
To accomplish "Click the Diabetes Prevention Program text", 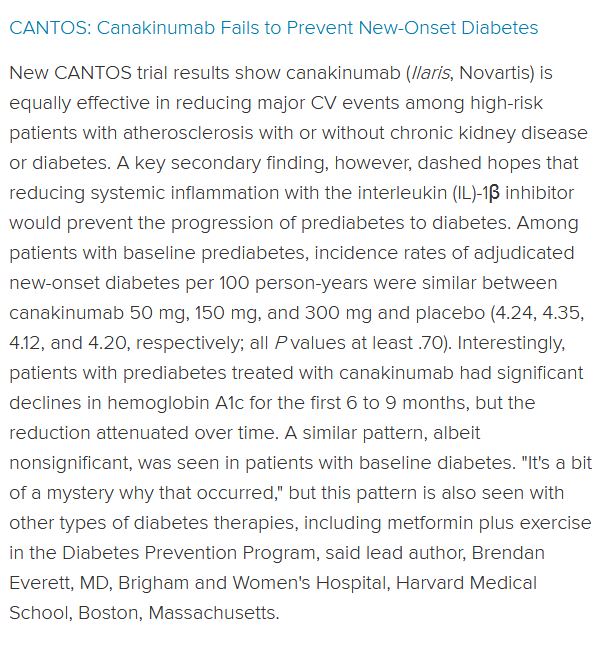I will [190, 553].
